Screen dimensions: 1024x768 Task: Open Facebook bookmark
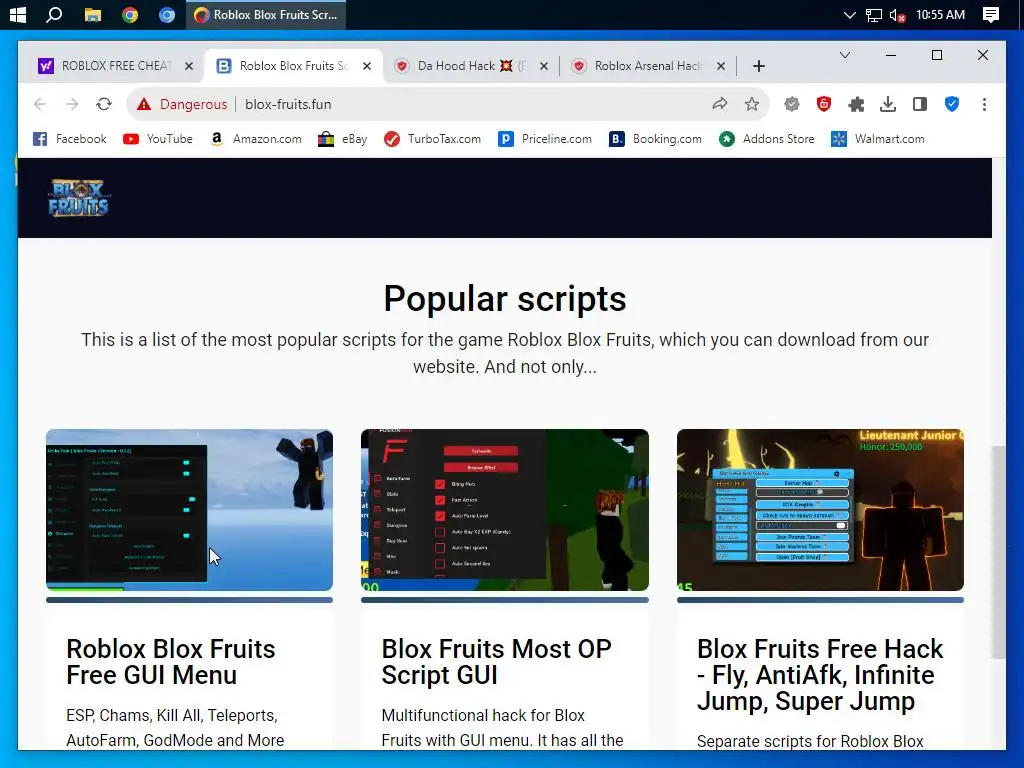point(70,139)
